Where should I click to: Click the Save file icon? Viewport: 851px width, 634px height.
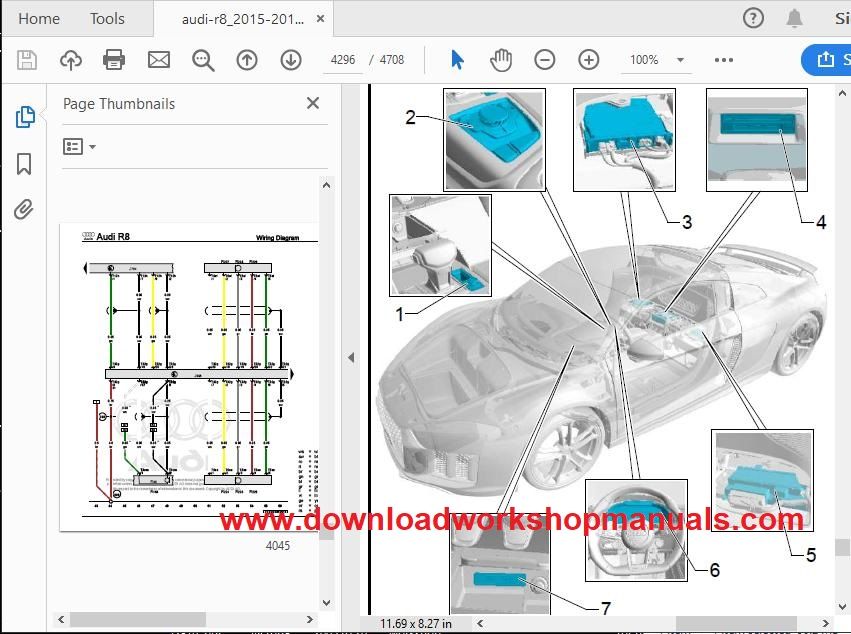click(27, 60)
